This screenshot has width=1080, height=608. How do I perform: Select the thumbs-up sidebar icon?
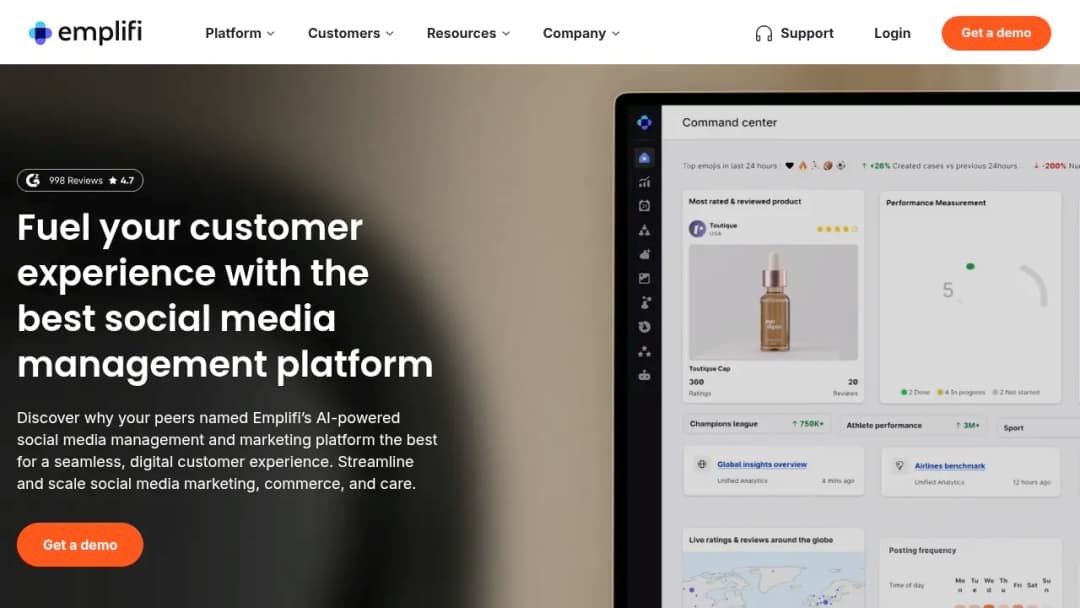(644, 254)
